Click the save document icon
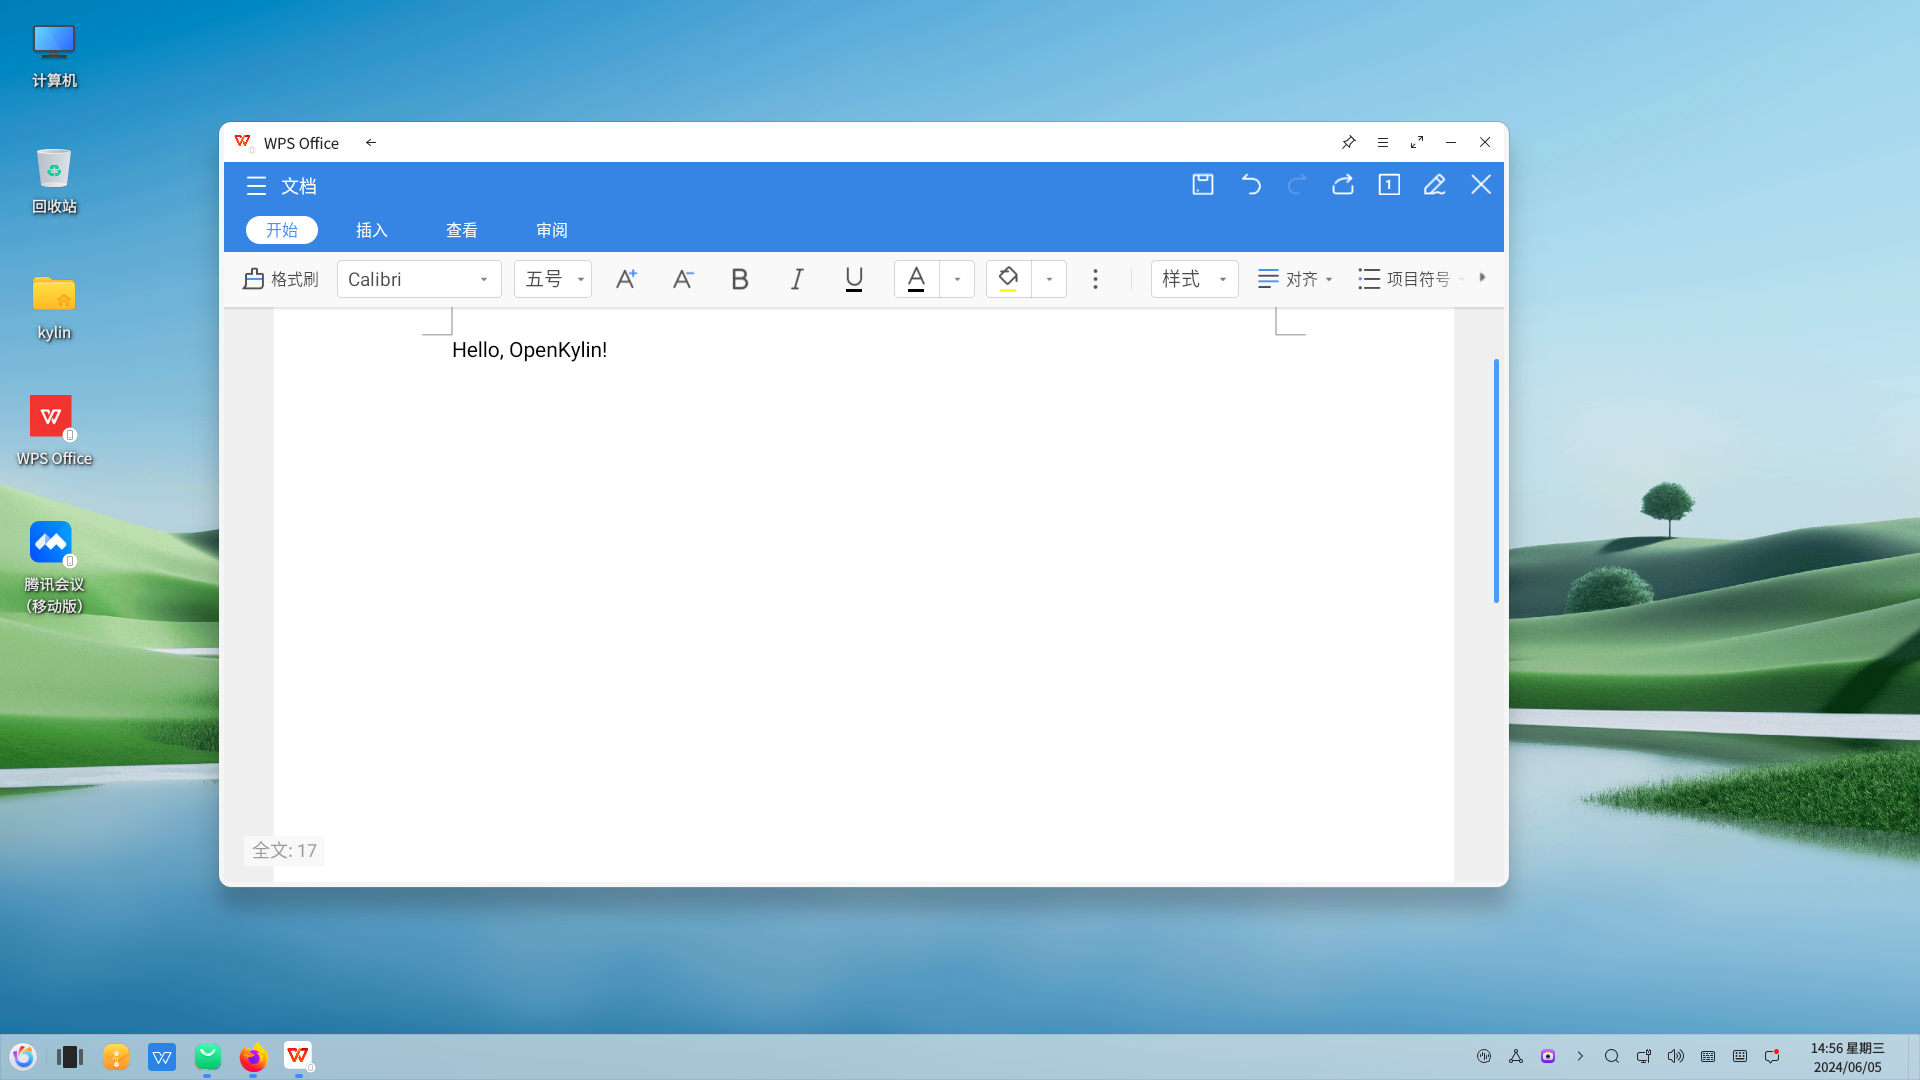 coord(1203,185)
